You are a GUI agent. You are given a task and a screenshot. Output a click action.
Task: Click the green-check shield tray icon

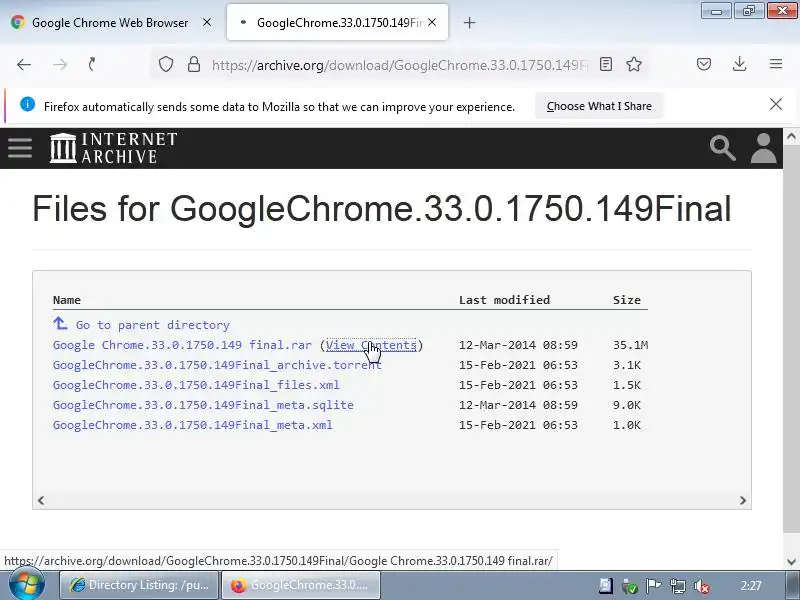(630, 586)
